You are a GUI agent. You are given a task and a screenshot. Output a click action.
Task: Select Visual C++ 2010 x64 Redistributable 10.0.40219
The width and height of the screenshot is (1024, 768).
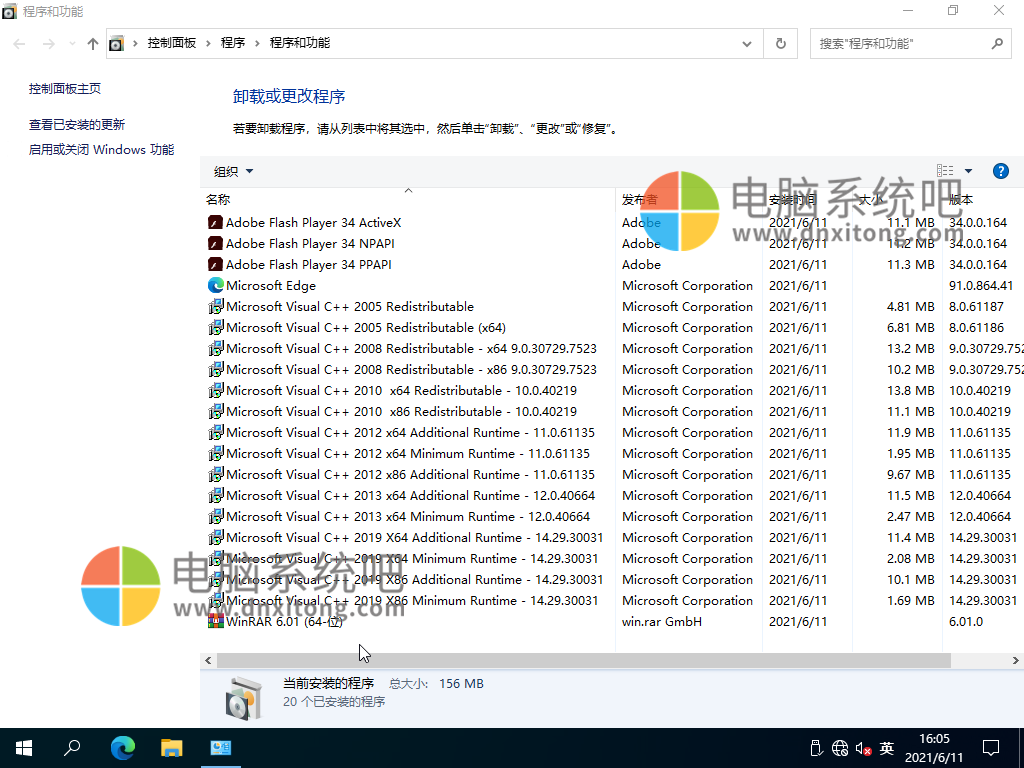coord(612,391)
